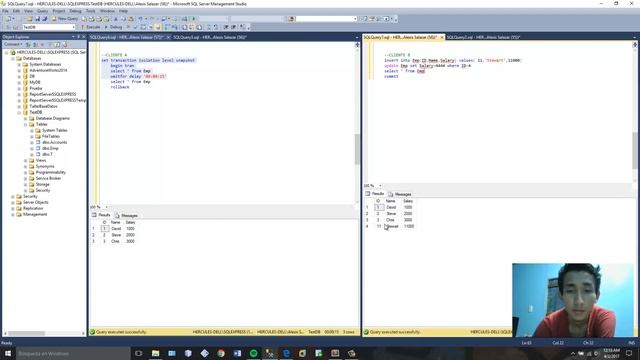Select the dbo.Emp table

(50, 148)
